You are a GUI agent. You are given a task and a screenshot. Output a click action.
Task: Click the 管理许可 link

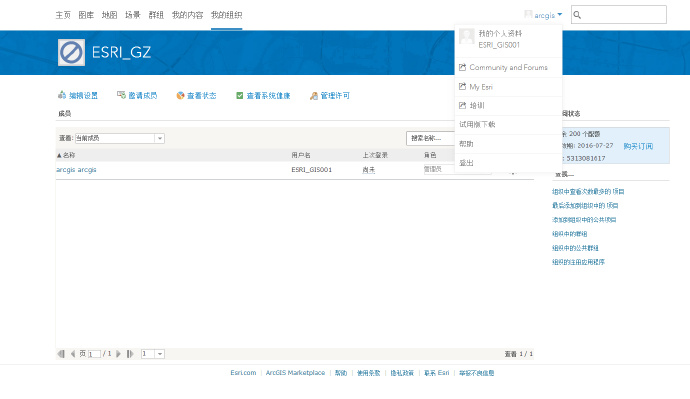click(335, 95)
